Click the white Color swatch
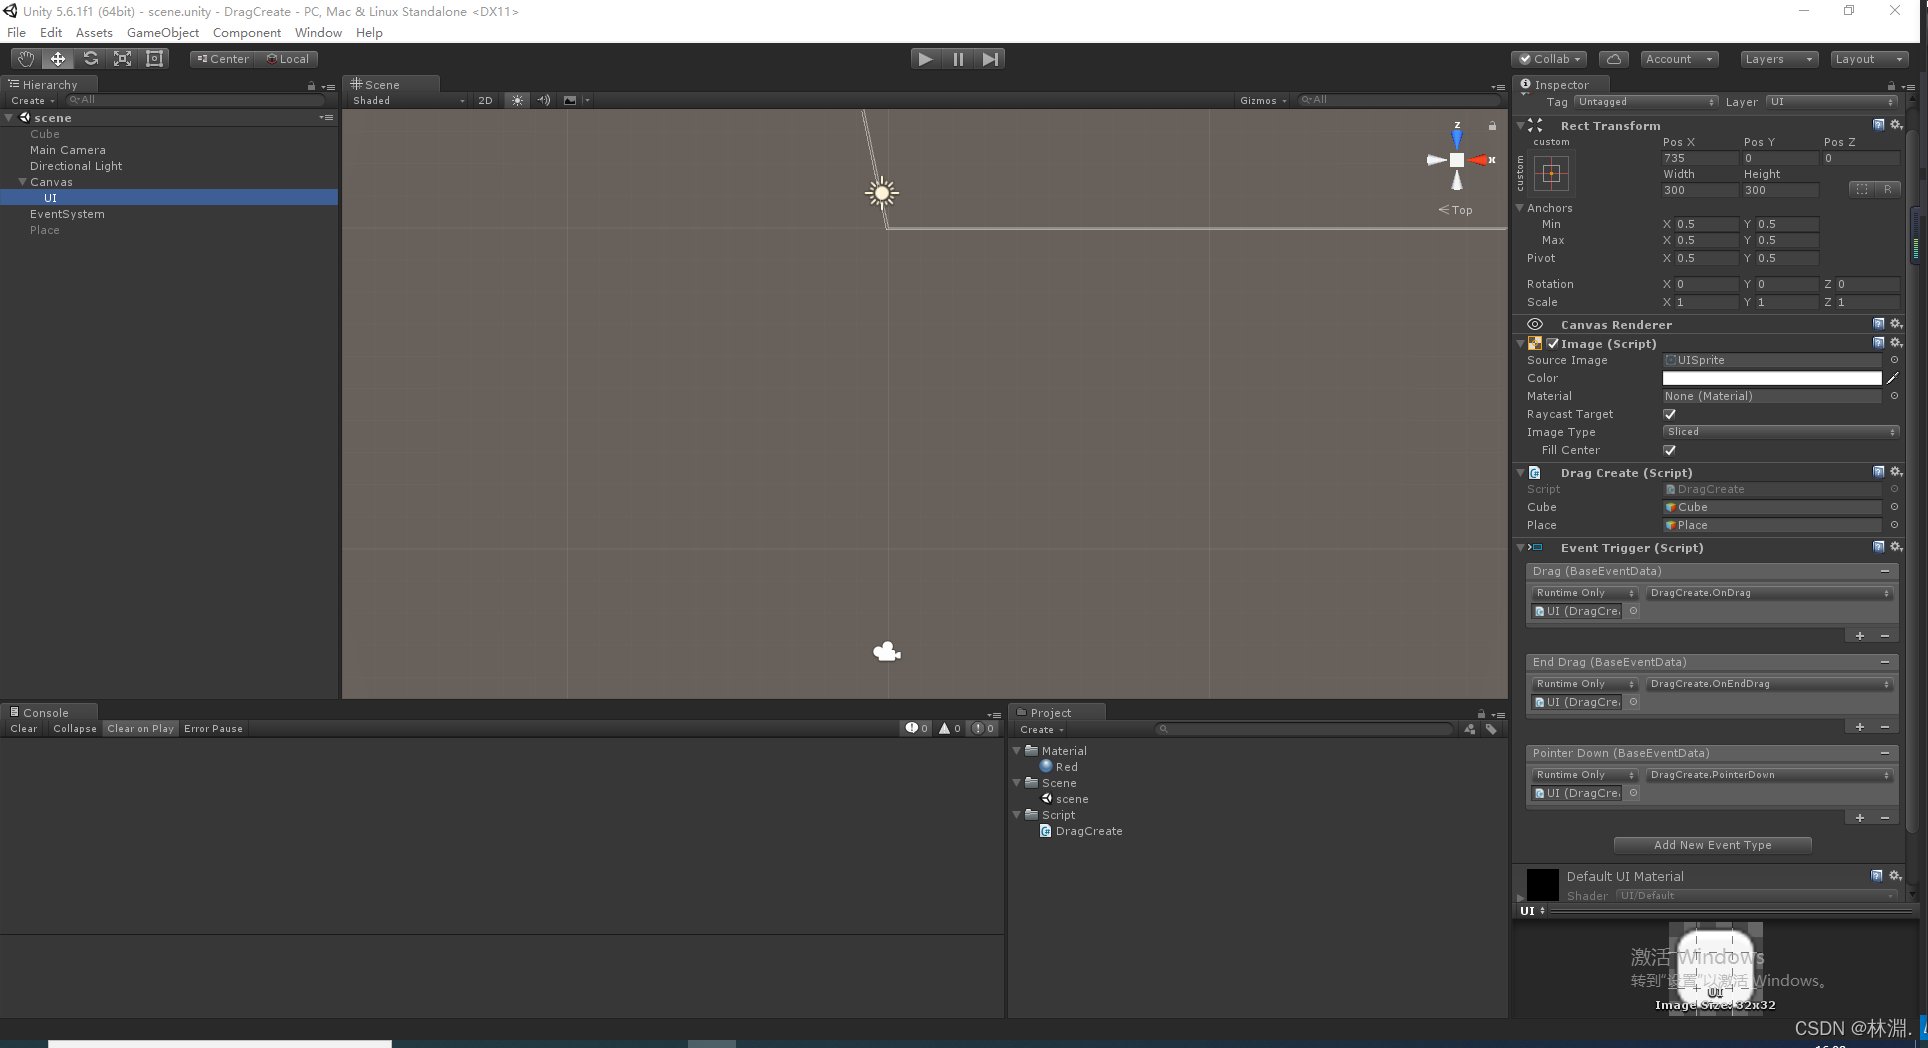Viewport: 1928px width, 1048px height. pos(1772,378)
